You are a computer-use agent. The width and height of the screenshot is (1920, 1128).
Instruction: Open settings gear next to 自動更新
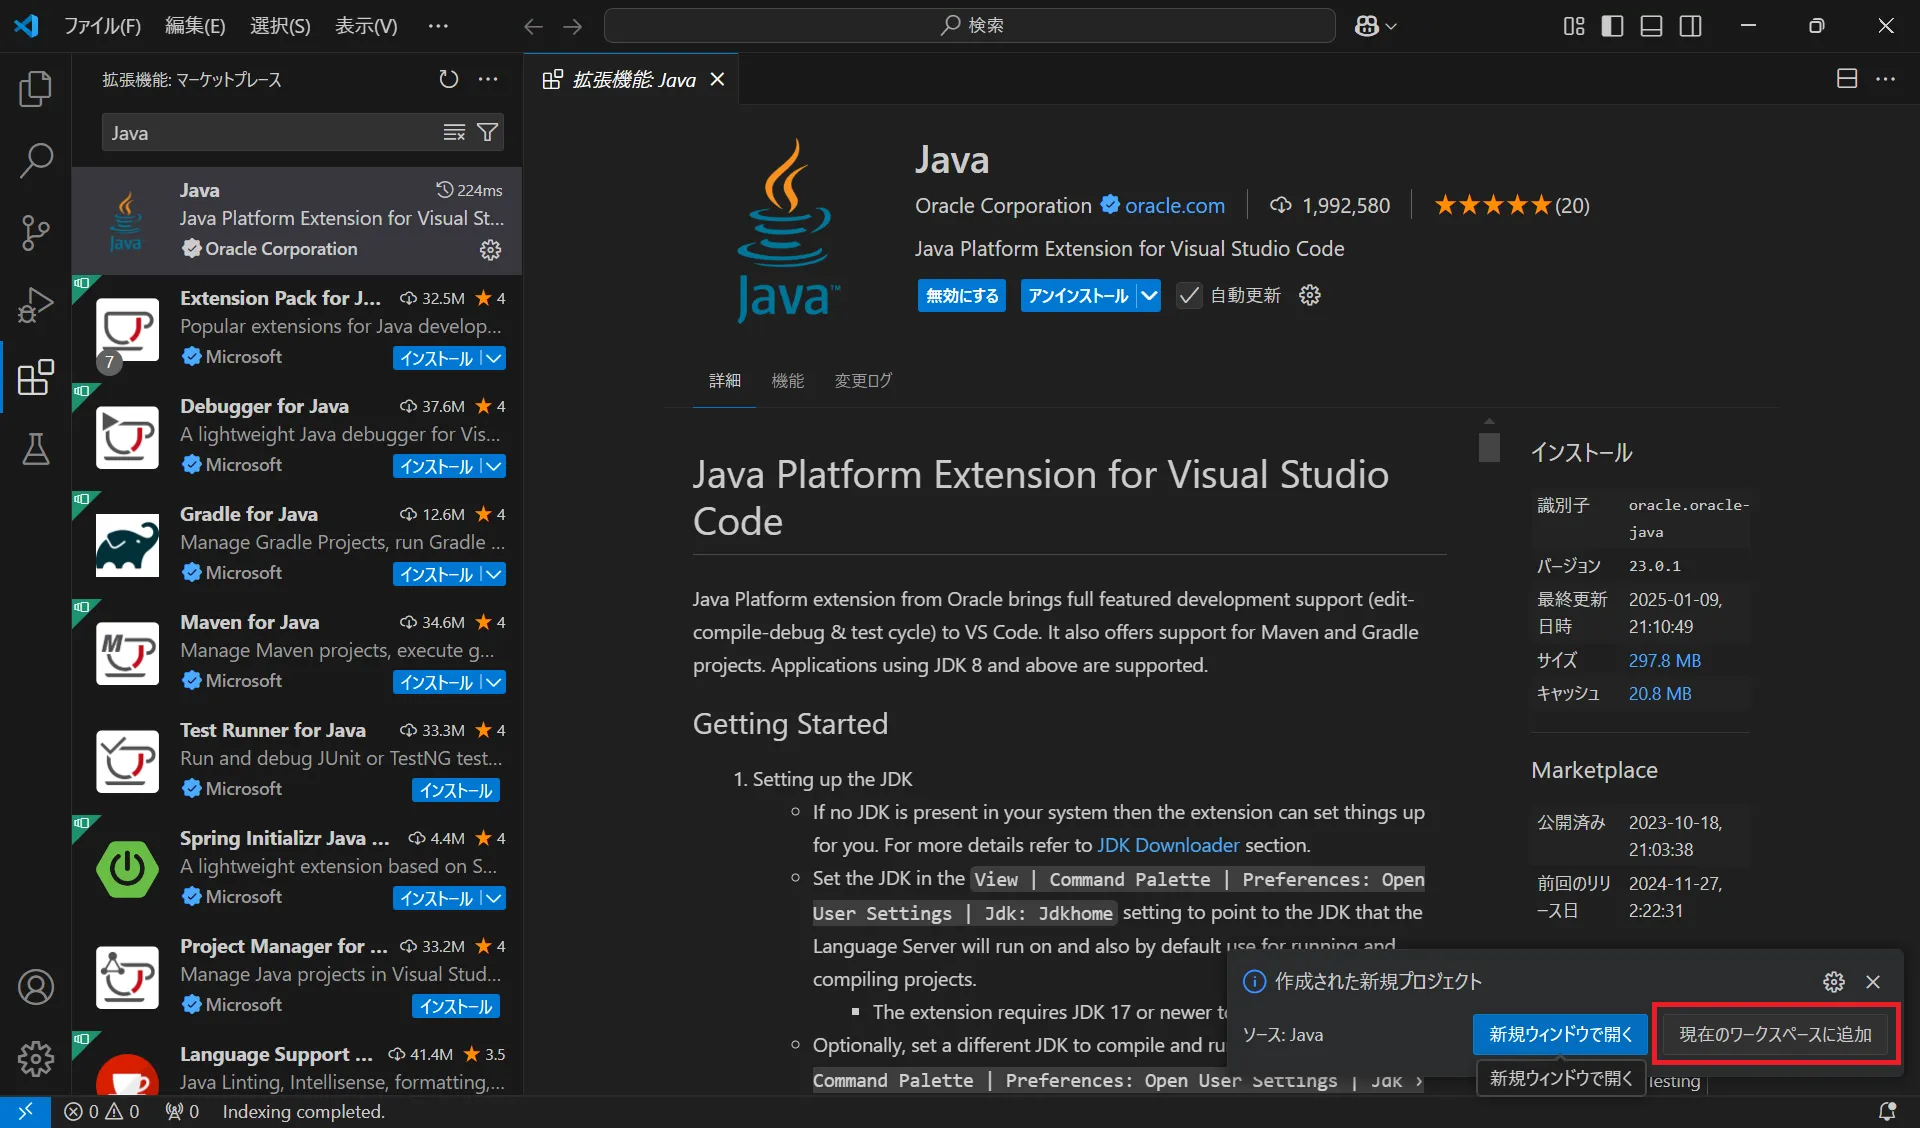point(1310,295)
